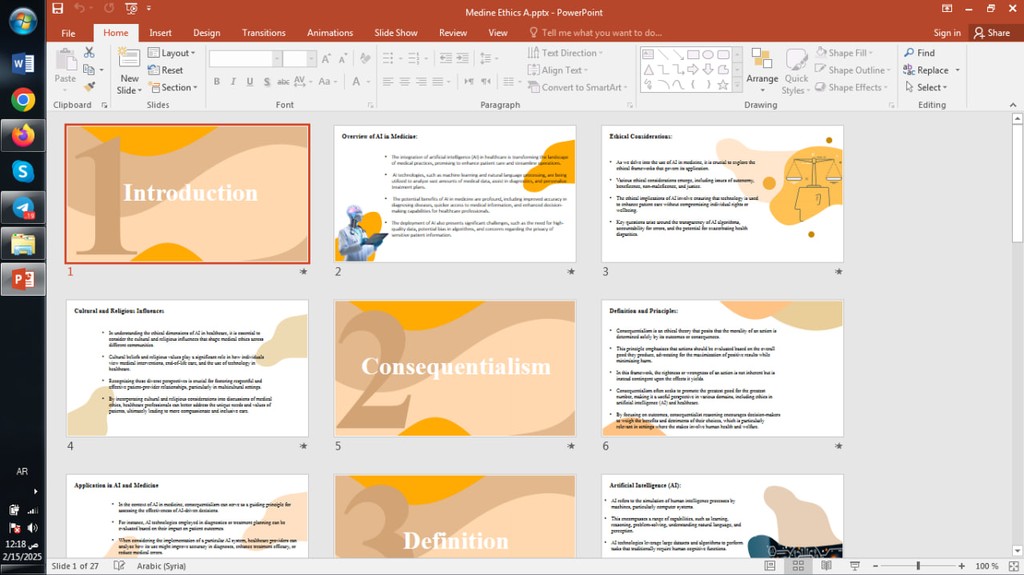Image resolution: width=1024 pixels, height=575 pixels.
Task: Expand the Select dropdown in Editing
Action: tap(927, 87)
